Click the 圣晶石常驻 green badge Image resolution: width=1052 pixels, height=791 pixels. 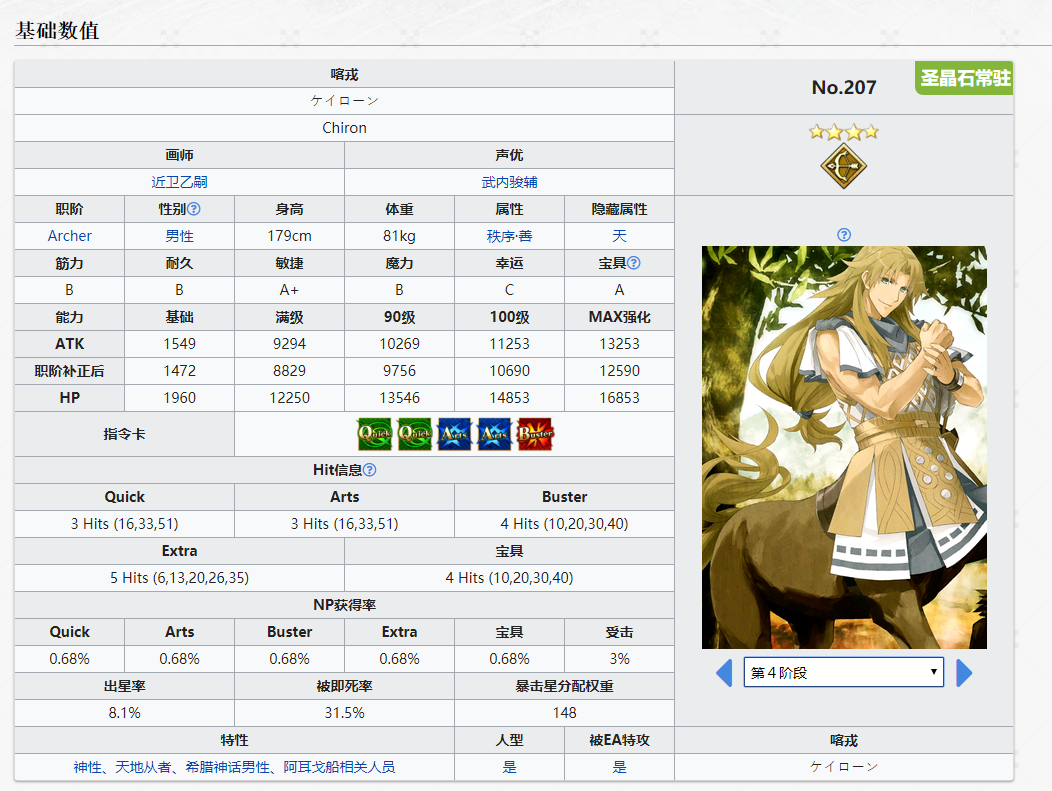pyautogui.click(x=964, y=78)
